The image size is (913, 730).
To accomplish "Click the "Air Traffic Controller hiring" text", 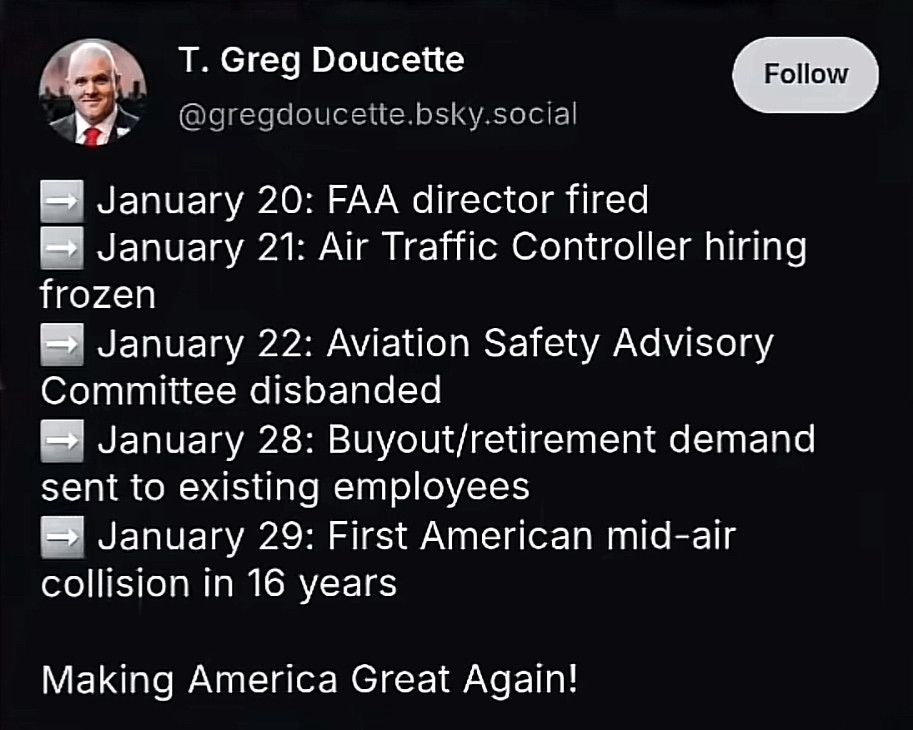I will (563, 247).
